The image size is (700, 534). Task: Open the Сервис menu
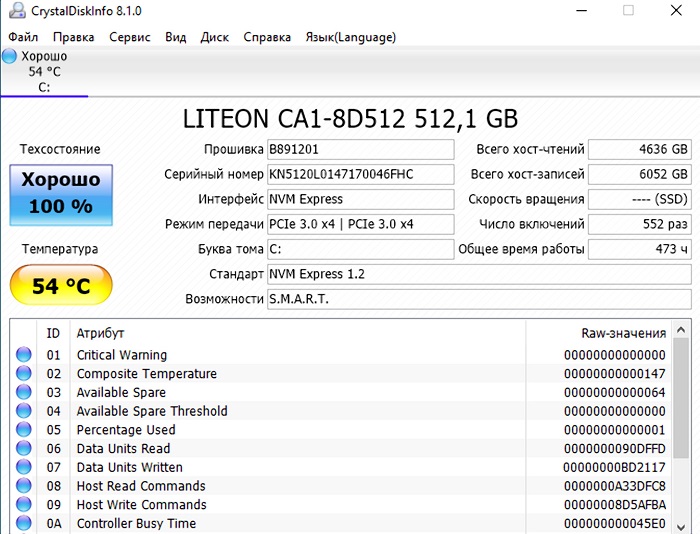click(130, 37)
